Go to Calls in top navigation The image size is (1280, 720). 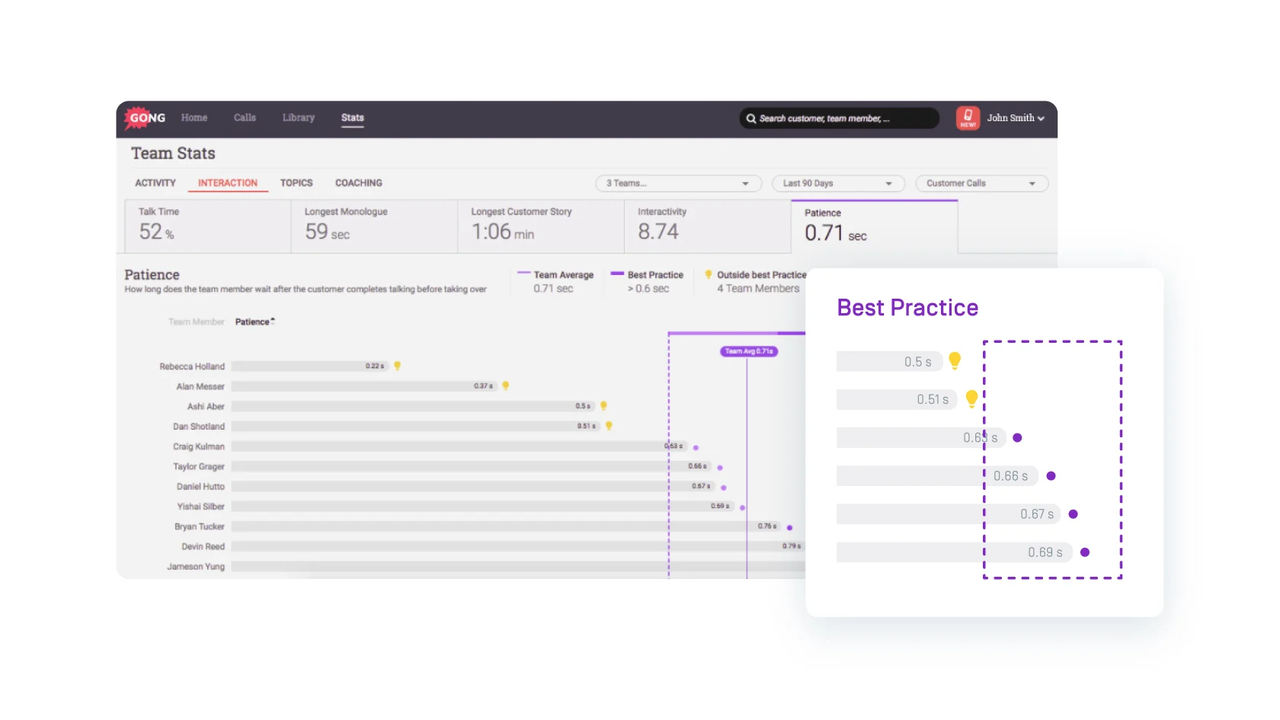245,118
